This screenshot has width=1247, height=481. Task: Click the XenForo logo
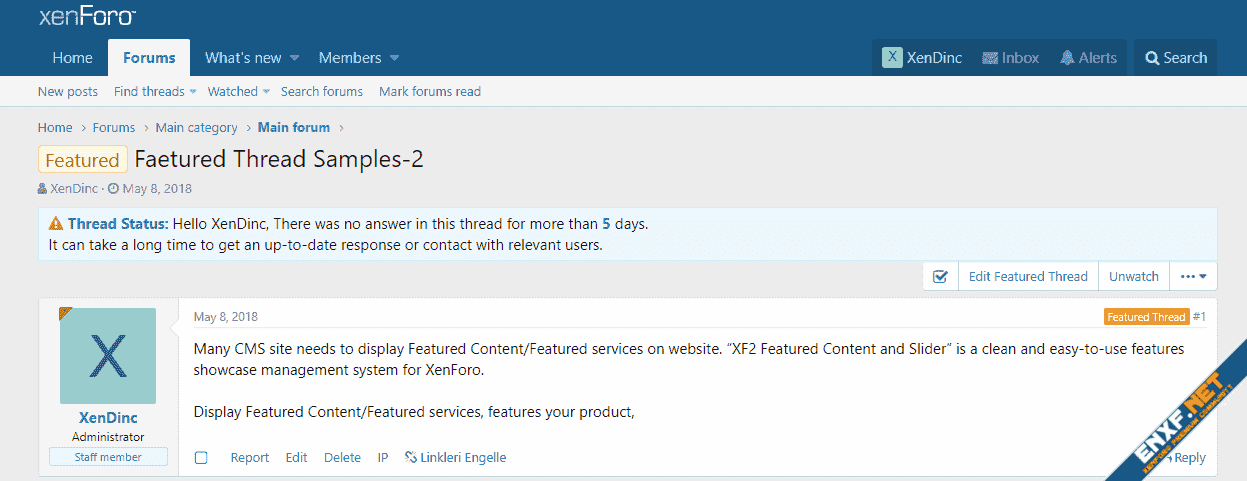pyautogui.click(x=87, y=16)
